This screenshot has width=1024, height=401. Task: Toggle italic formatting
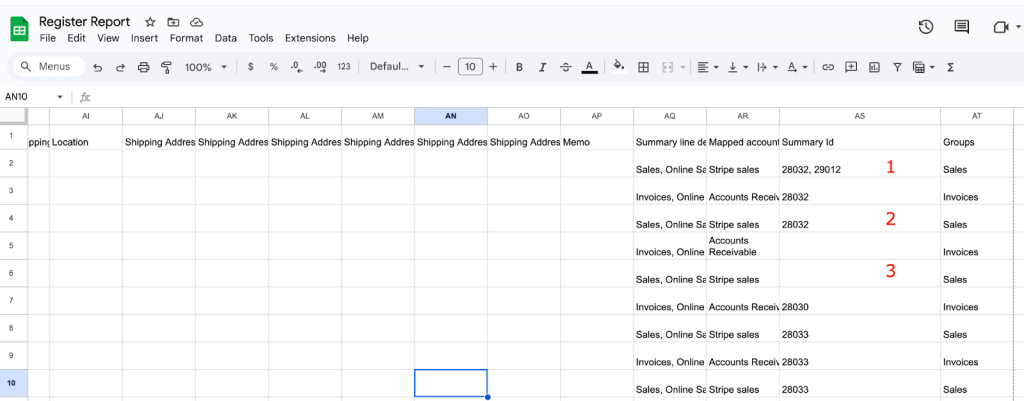[x=542, y=67]
